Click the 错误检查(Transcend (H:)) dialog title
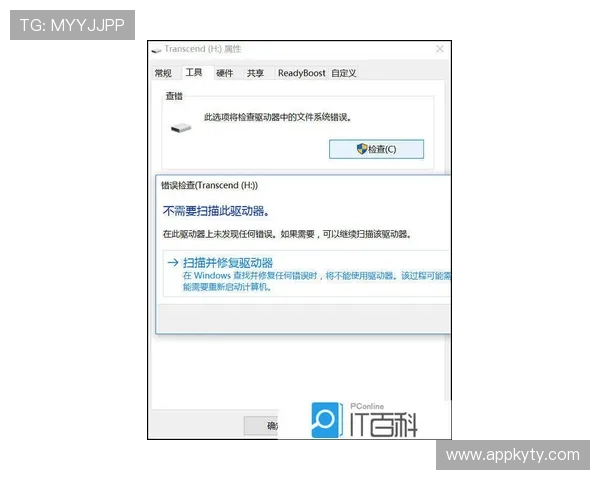Viewport: 600px width, 480px height. click(209, 186)
